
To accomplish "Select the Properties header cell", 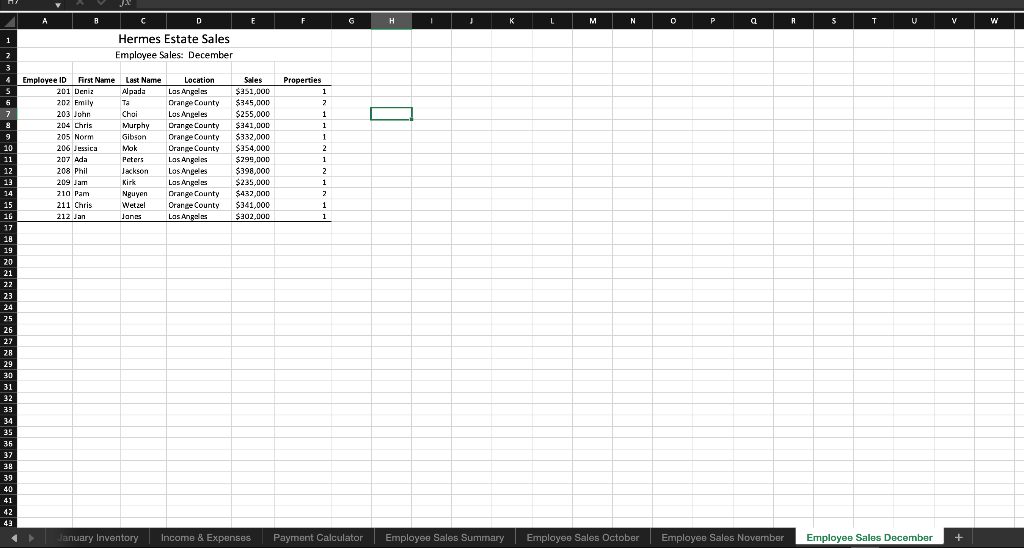I will (302, 80).
